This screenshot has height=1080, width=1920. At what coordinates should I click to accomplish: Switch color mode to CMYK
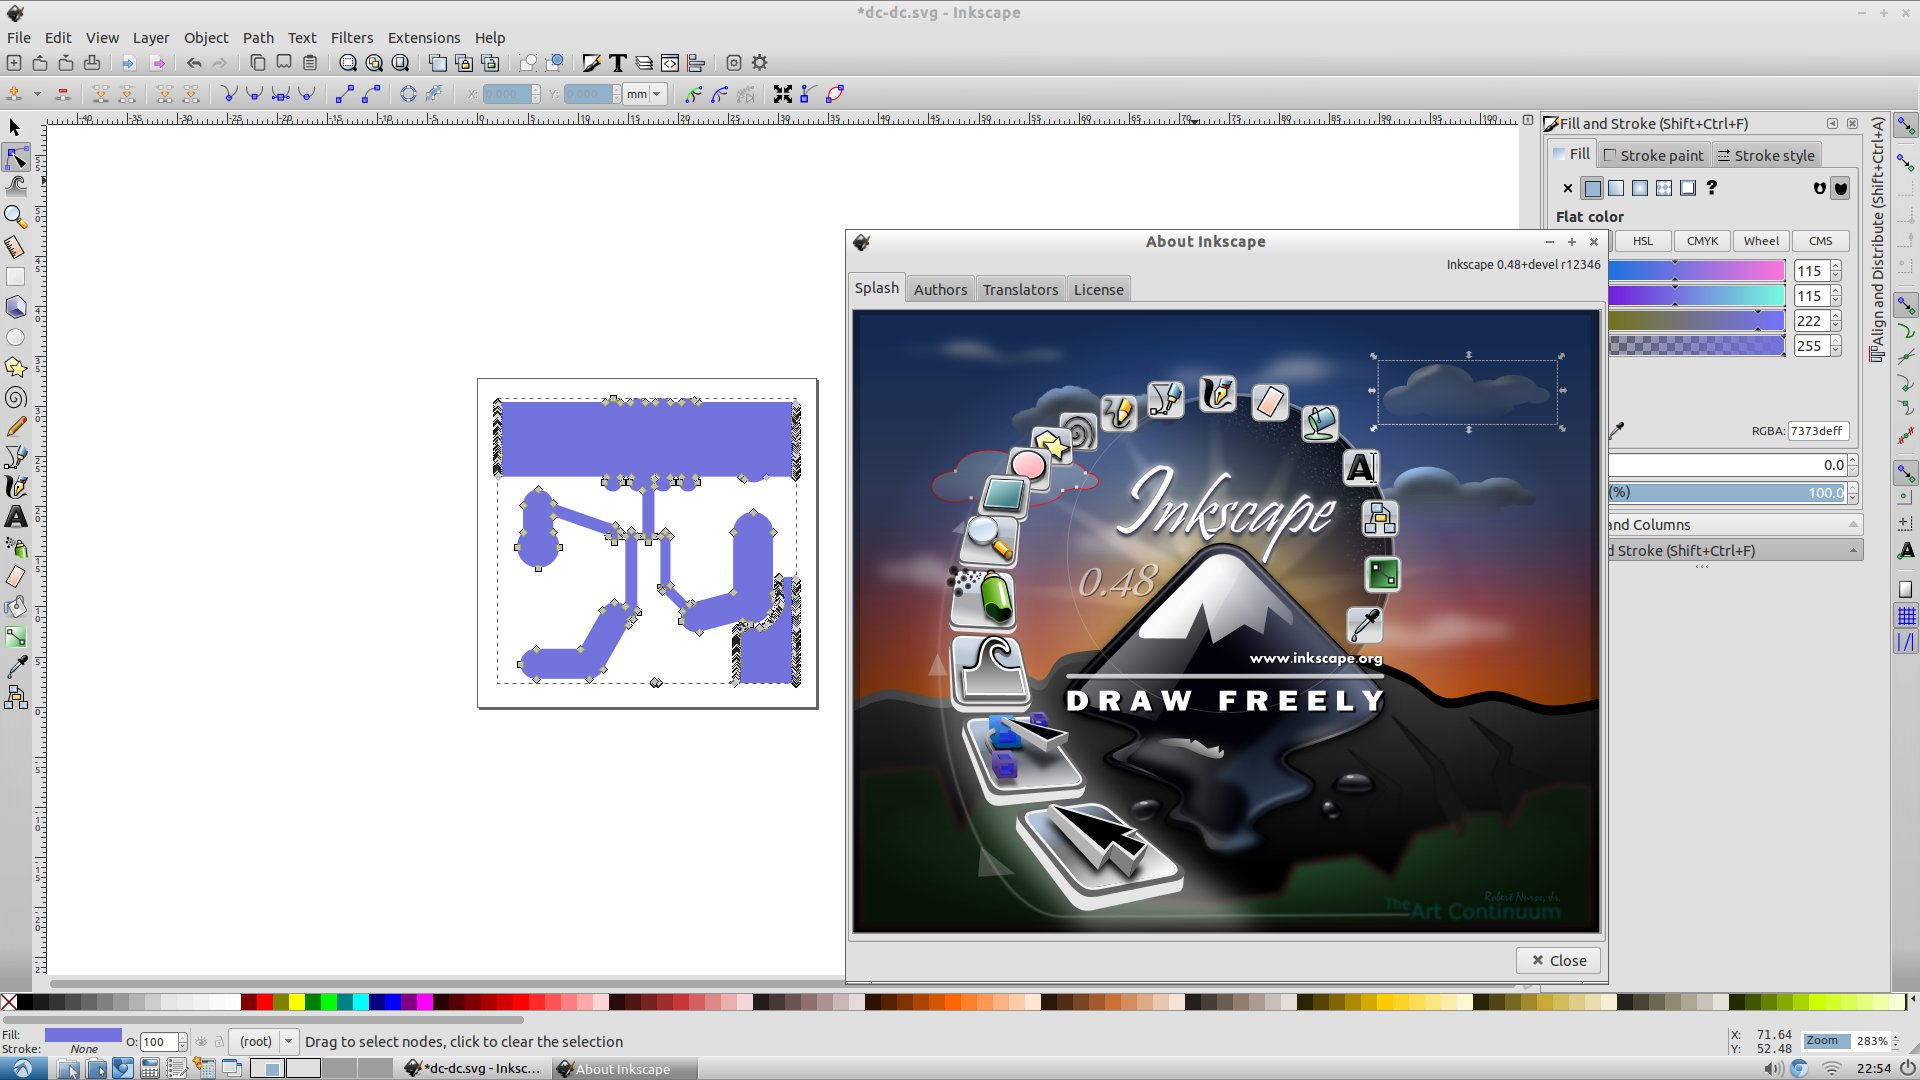coord(1702,241)
